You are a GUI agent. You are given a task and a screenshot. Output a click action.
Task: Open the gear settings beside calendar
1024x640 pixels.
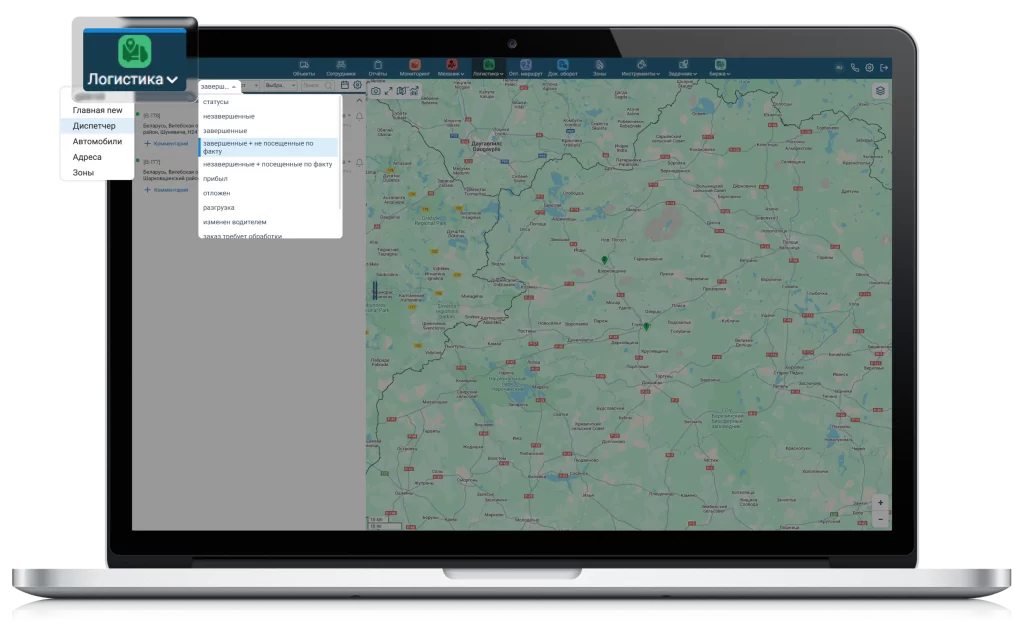point(357,86)
